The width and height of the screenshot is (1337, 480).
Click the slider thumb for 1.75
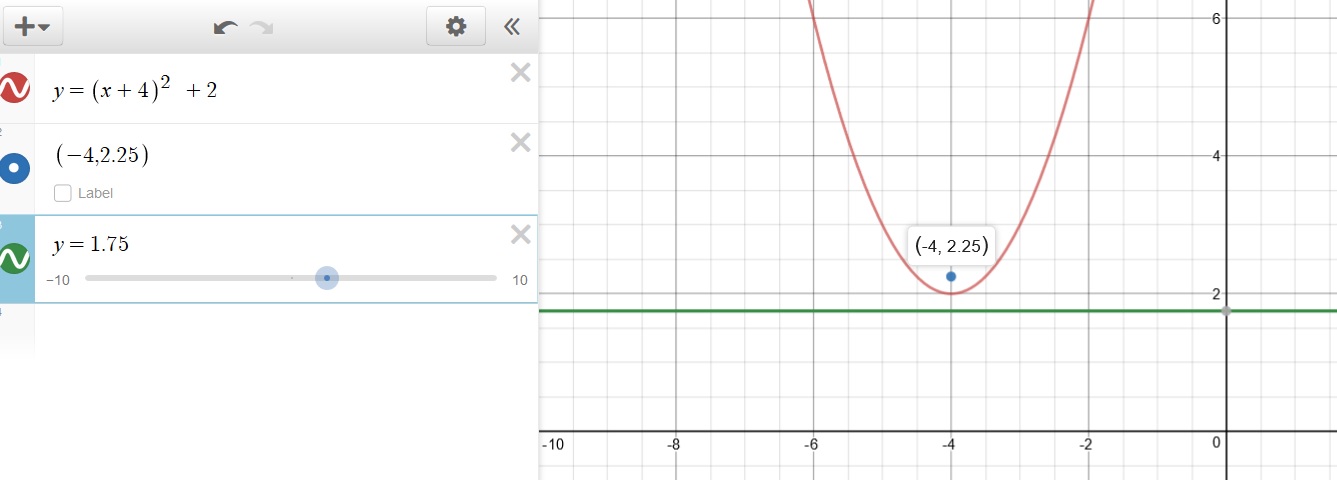[327, 278]
